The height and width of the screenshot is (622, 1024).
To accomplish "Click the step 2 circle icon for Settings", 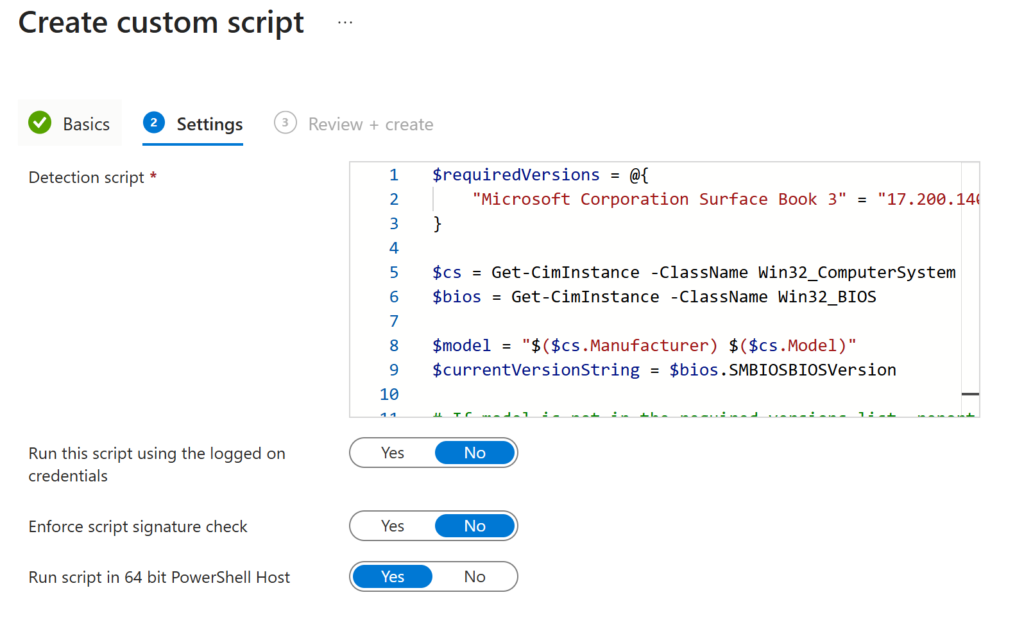I will tap(153, 123).
